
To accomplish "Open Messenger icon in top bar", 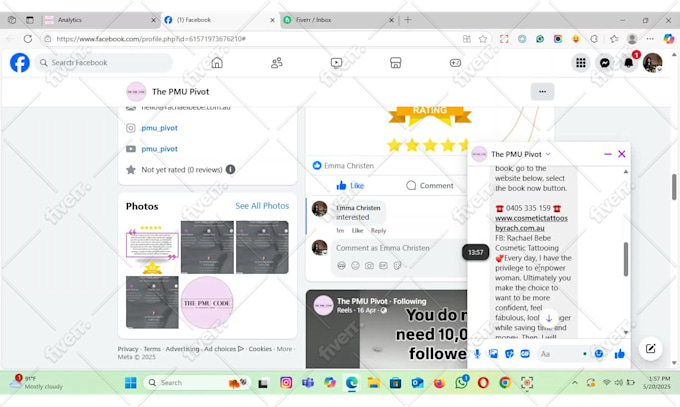I will (x=605, y=63).
